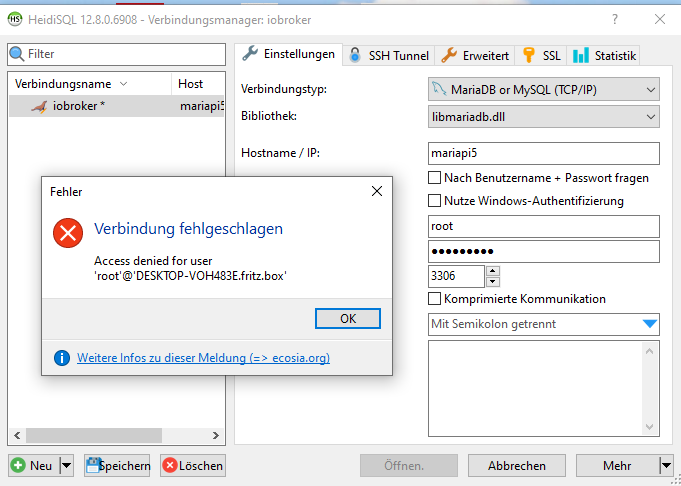Switch to the SSH Tunnel tab
This screenshot has height=486, width=681.
coord(389,56)
